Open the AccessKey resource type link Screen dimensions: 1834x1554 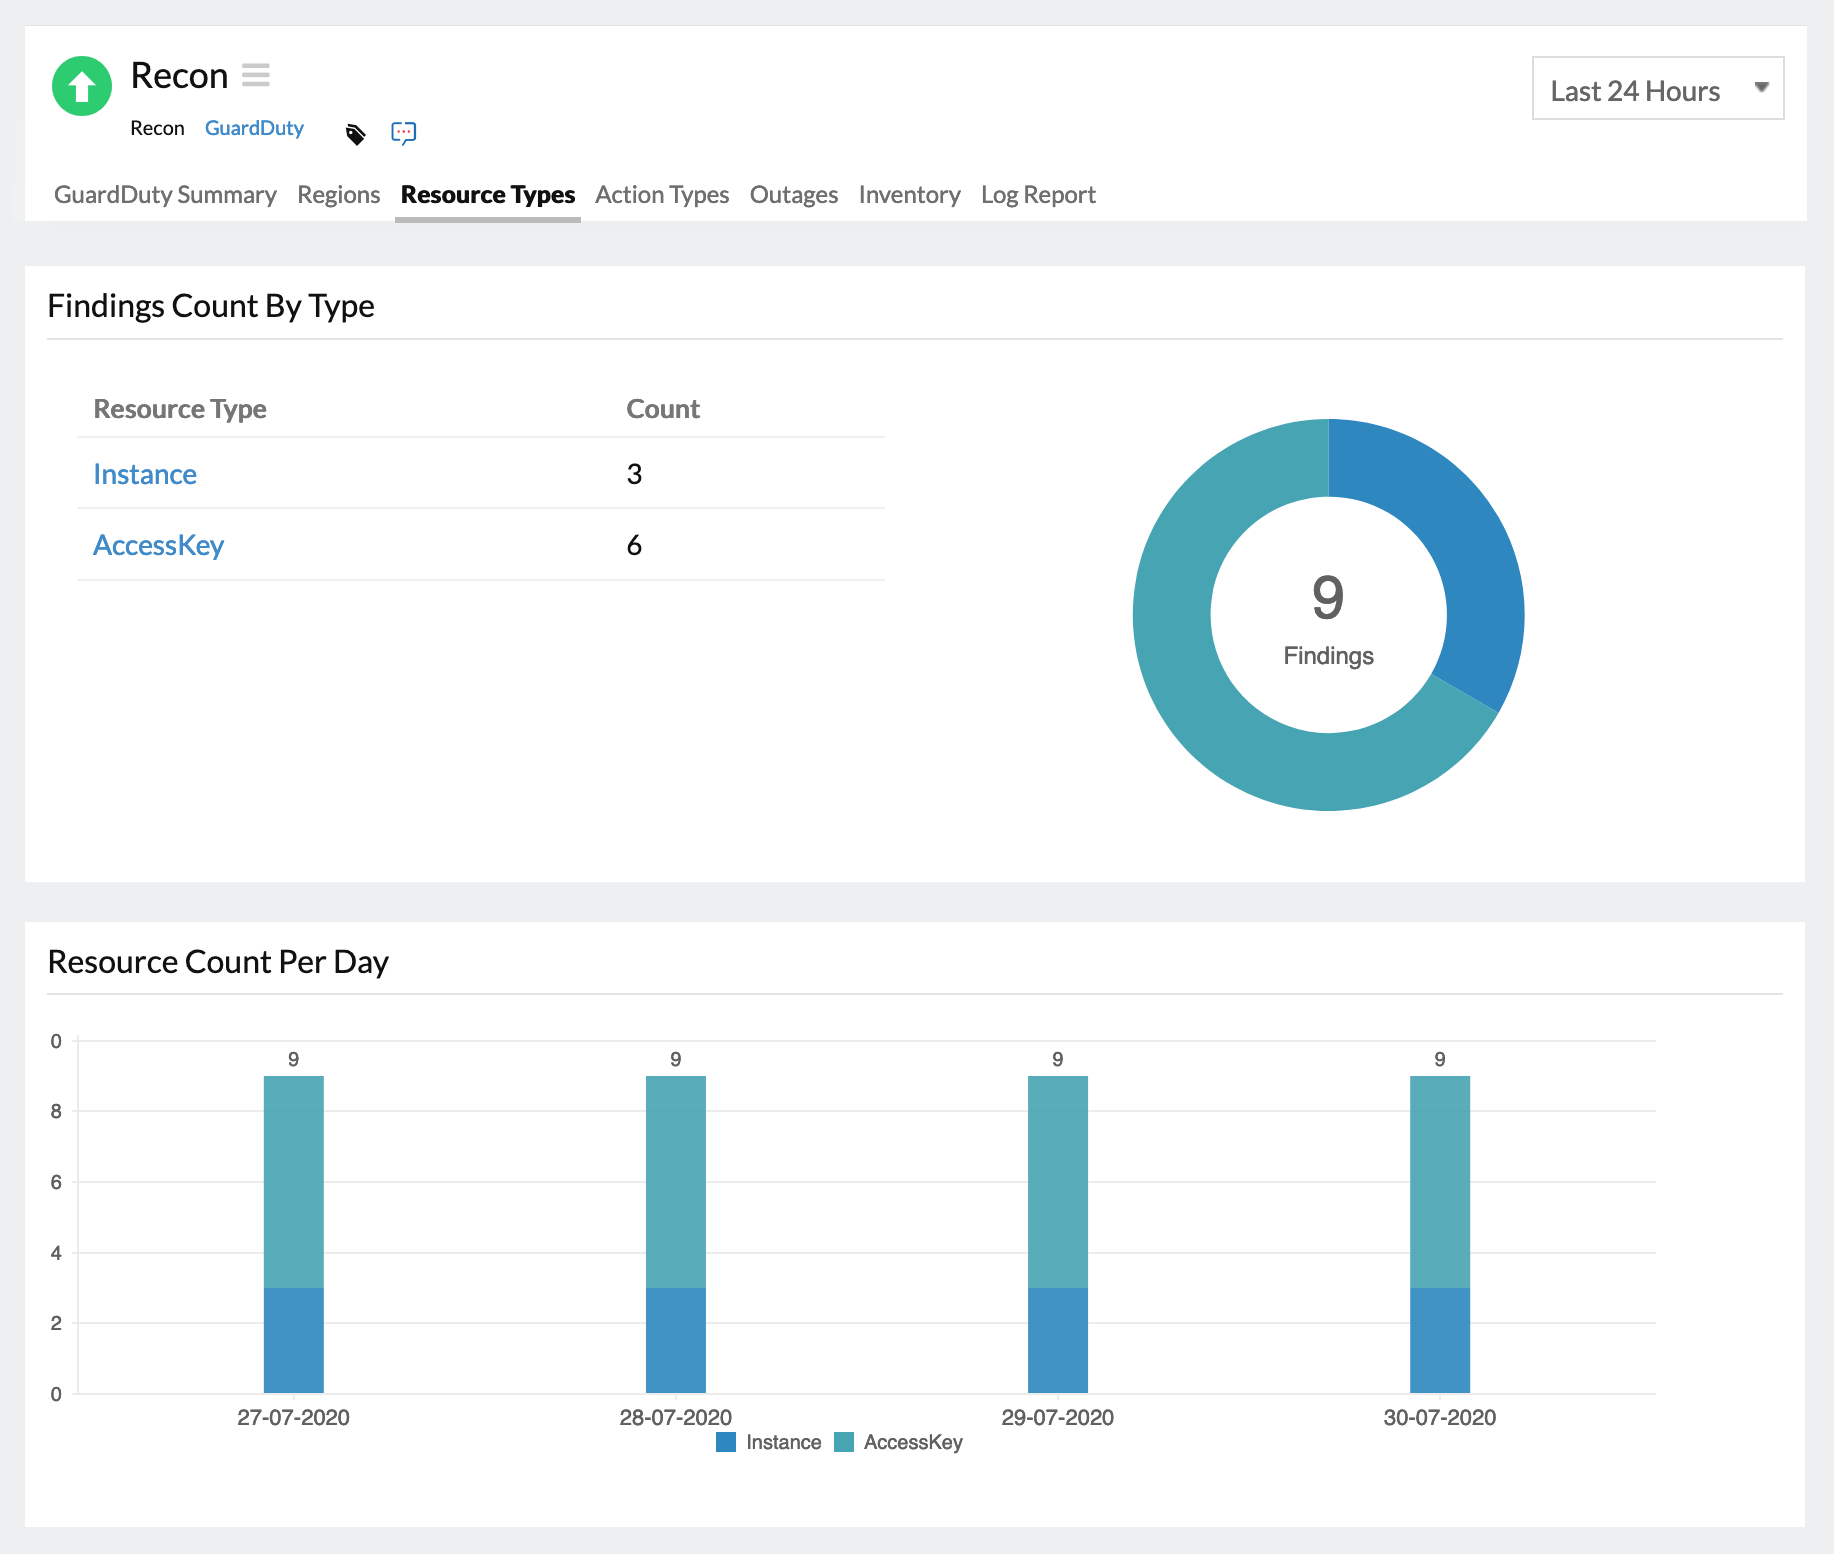click(x=158, y=545)
